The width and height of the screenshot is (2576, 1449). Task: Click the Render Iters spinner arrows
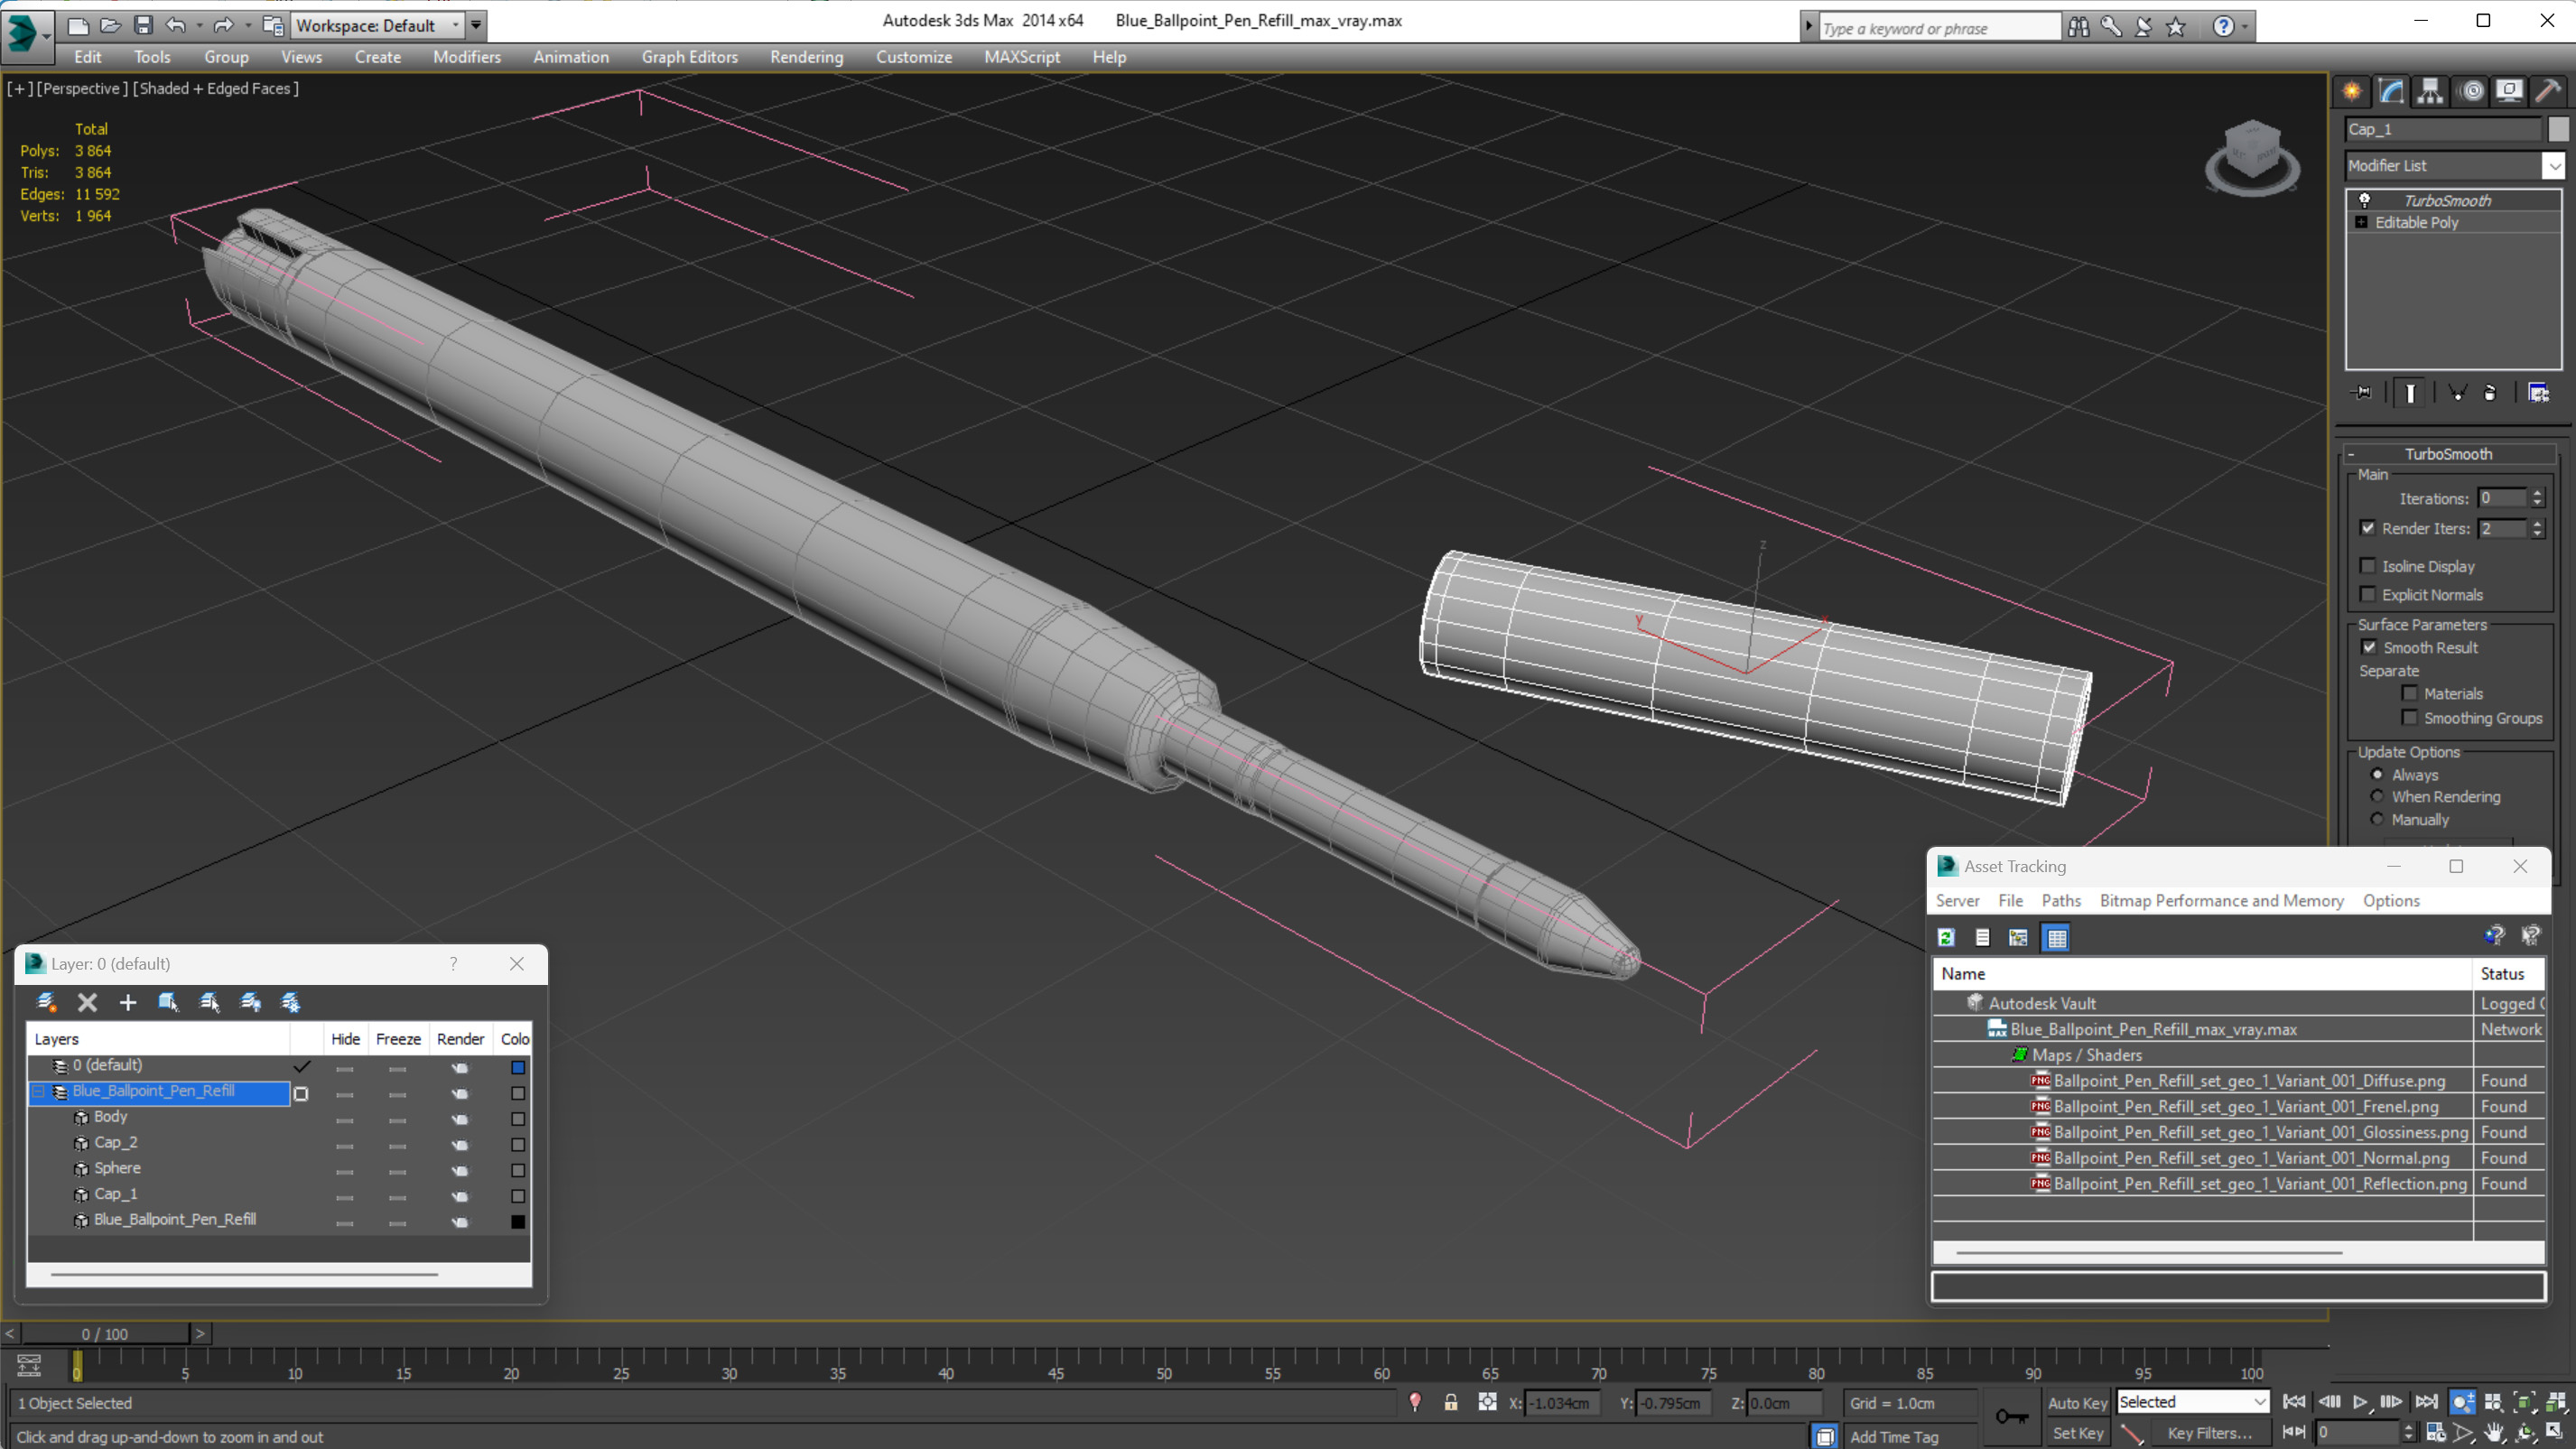[2537, 529]
